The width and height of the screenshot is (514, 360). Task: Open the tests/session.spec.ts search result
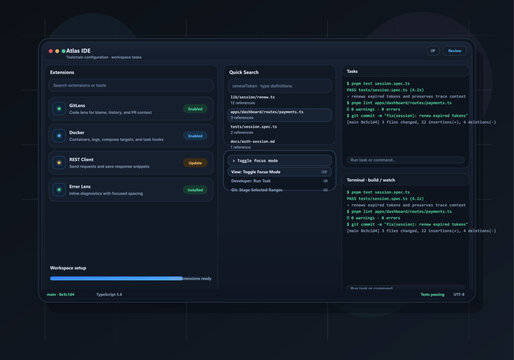[x=280, y=129]
